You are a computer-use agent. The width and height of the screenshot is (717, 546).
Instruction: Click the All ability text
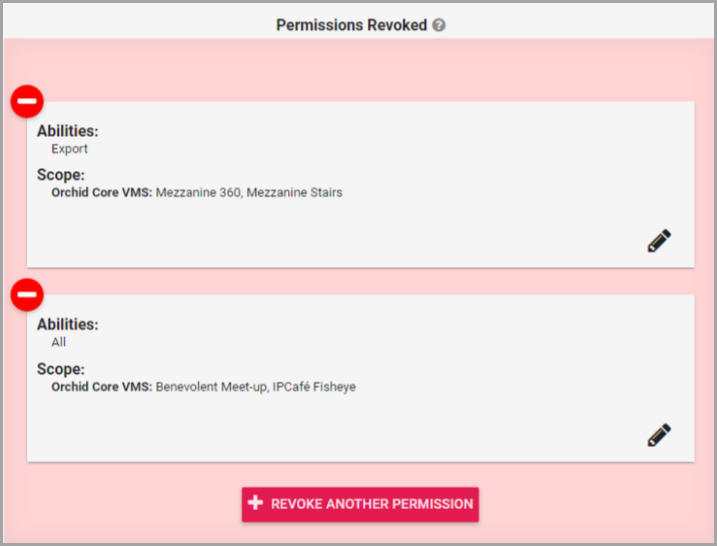coord(59,342)
